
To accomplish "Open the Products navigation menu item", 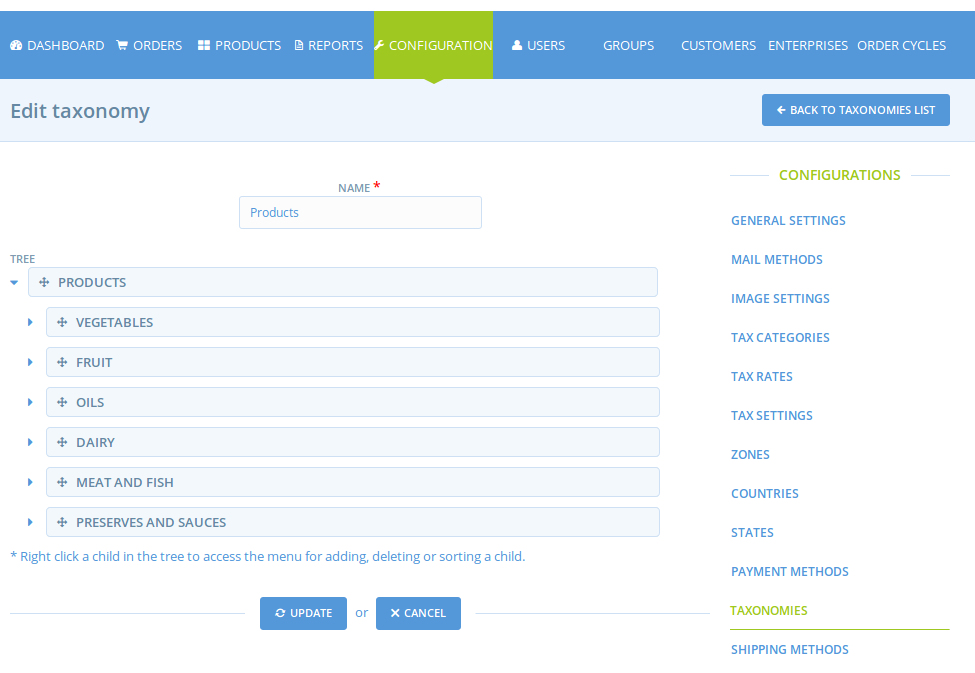I will pyautogui.click(x=239, y=45).
